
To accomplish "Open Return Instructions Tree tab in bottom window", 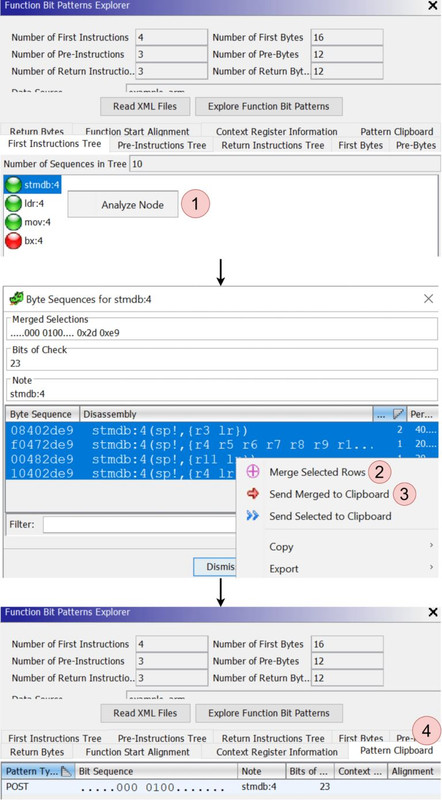I will click(x=273, y=738).
